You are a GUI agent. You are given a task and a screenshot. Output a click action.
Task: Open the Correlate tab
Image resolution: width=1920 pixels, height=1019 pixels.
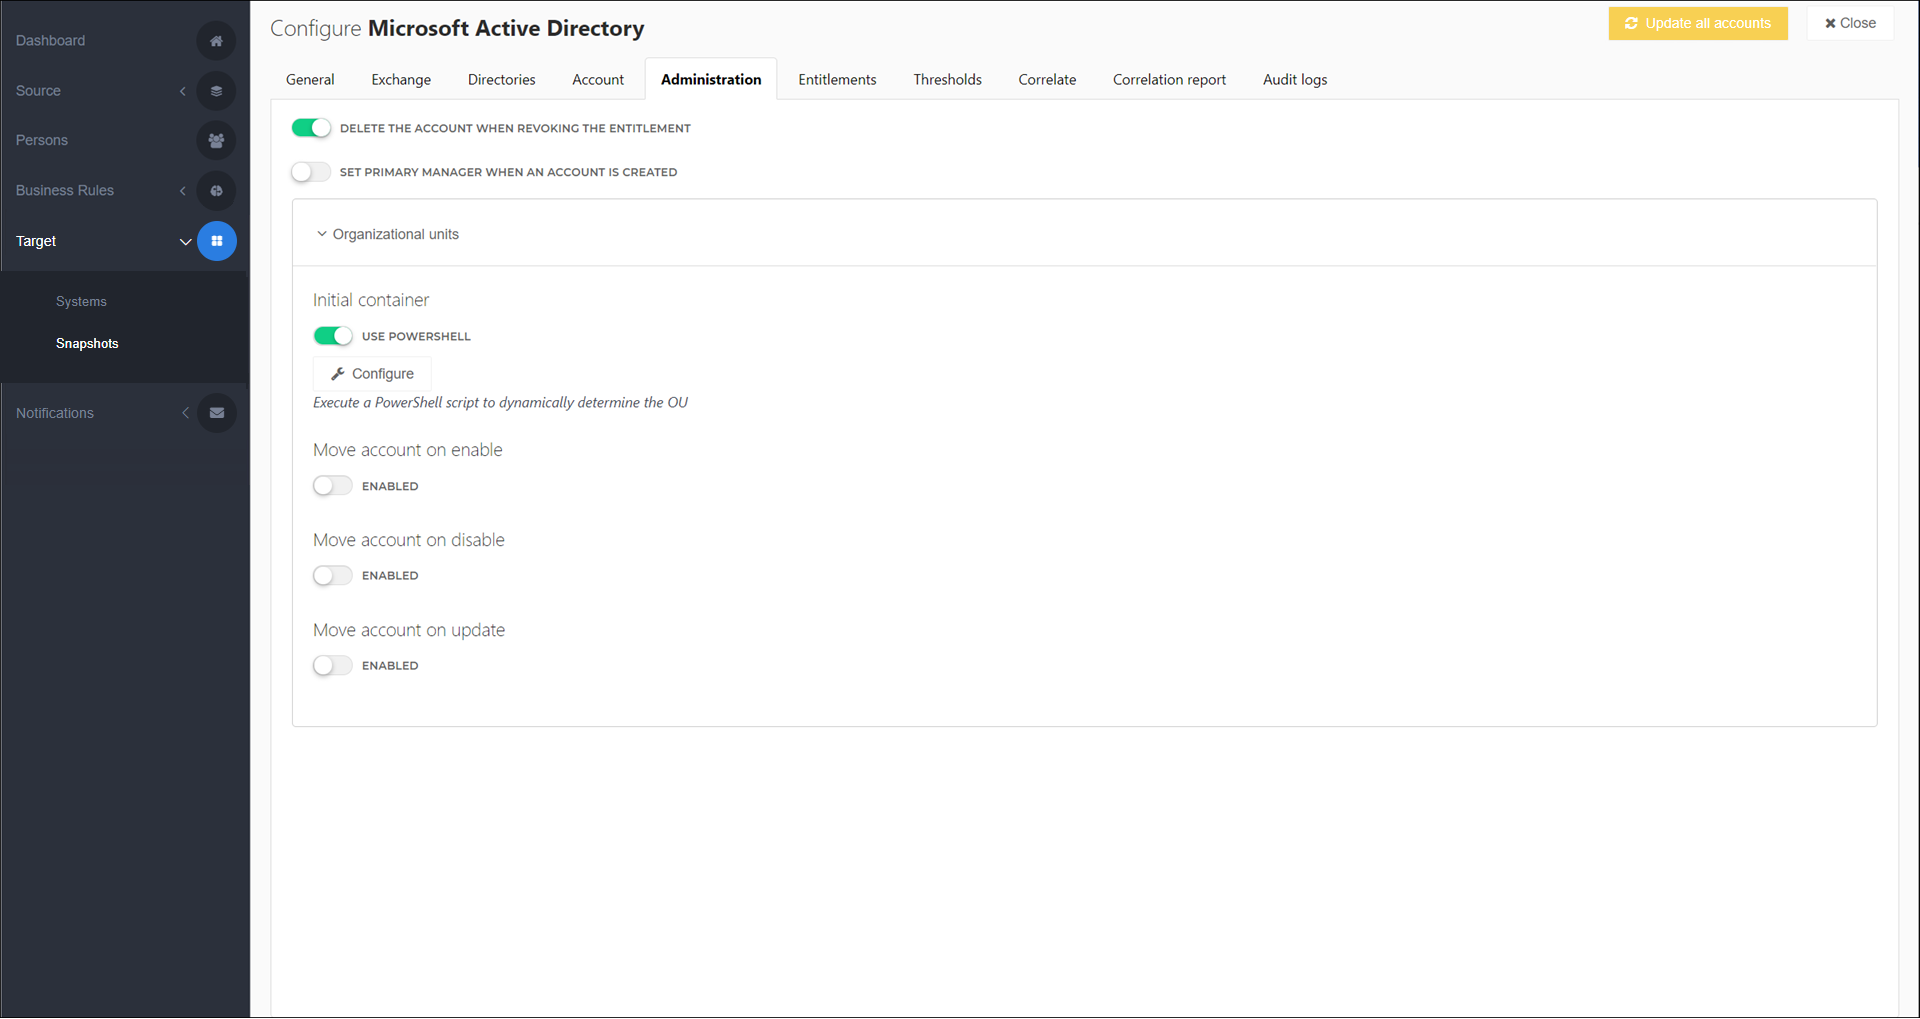click(1047, 80)
